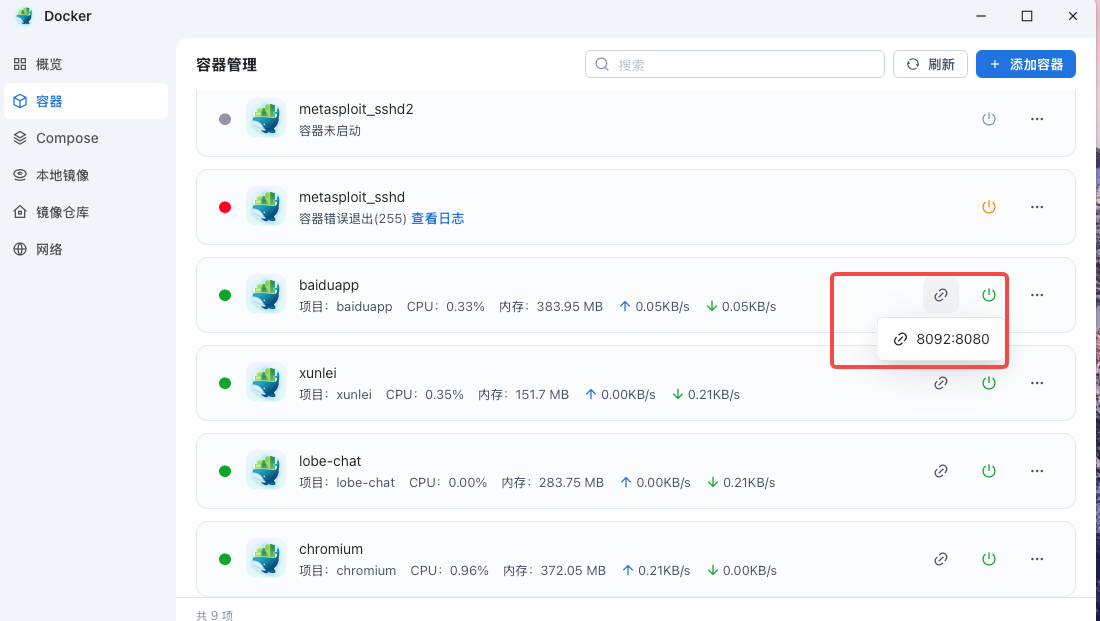Click the 容器管理 page heading
This screenshot has height=621, width=1100.
227,65
